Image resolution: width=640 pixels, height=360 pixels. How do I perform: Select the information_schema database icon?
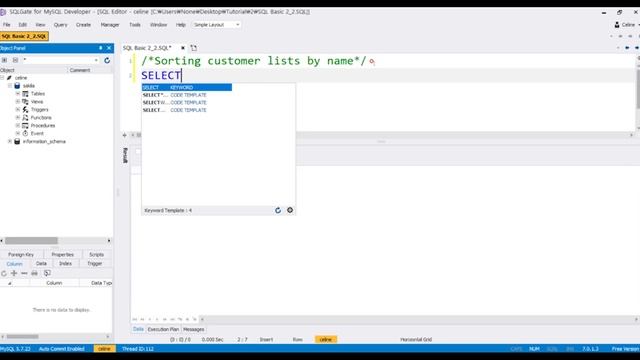(17, 142)
